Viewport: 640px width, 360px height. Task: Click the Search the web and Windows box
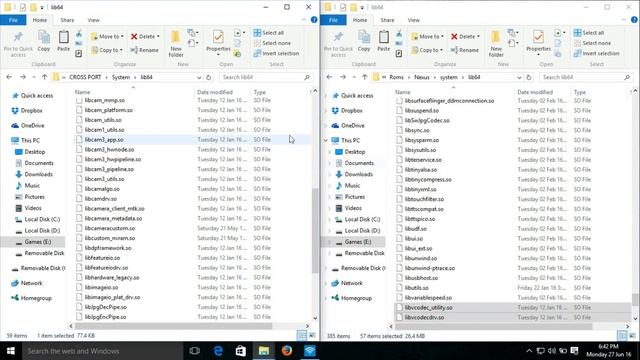[102, 351]
